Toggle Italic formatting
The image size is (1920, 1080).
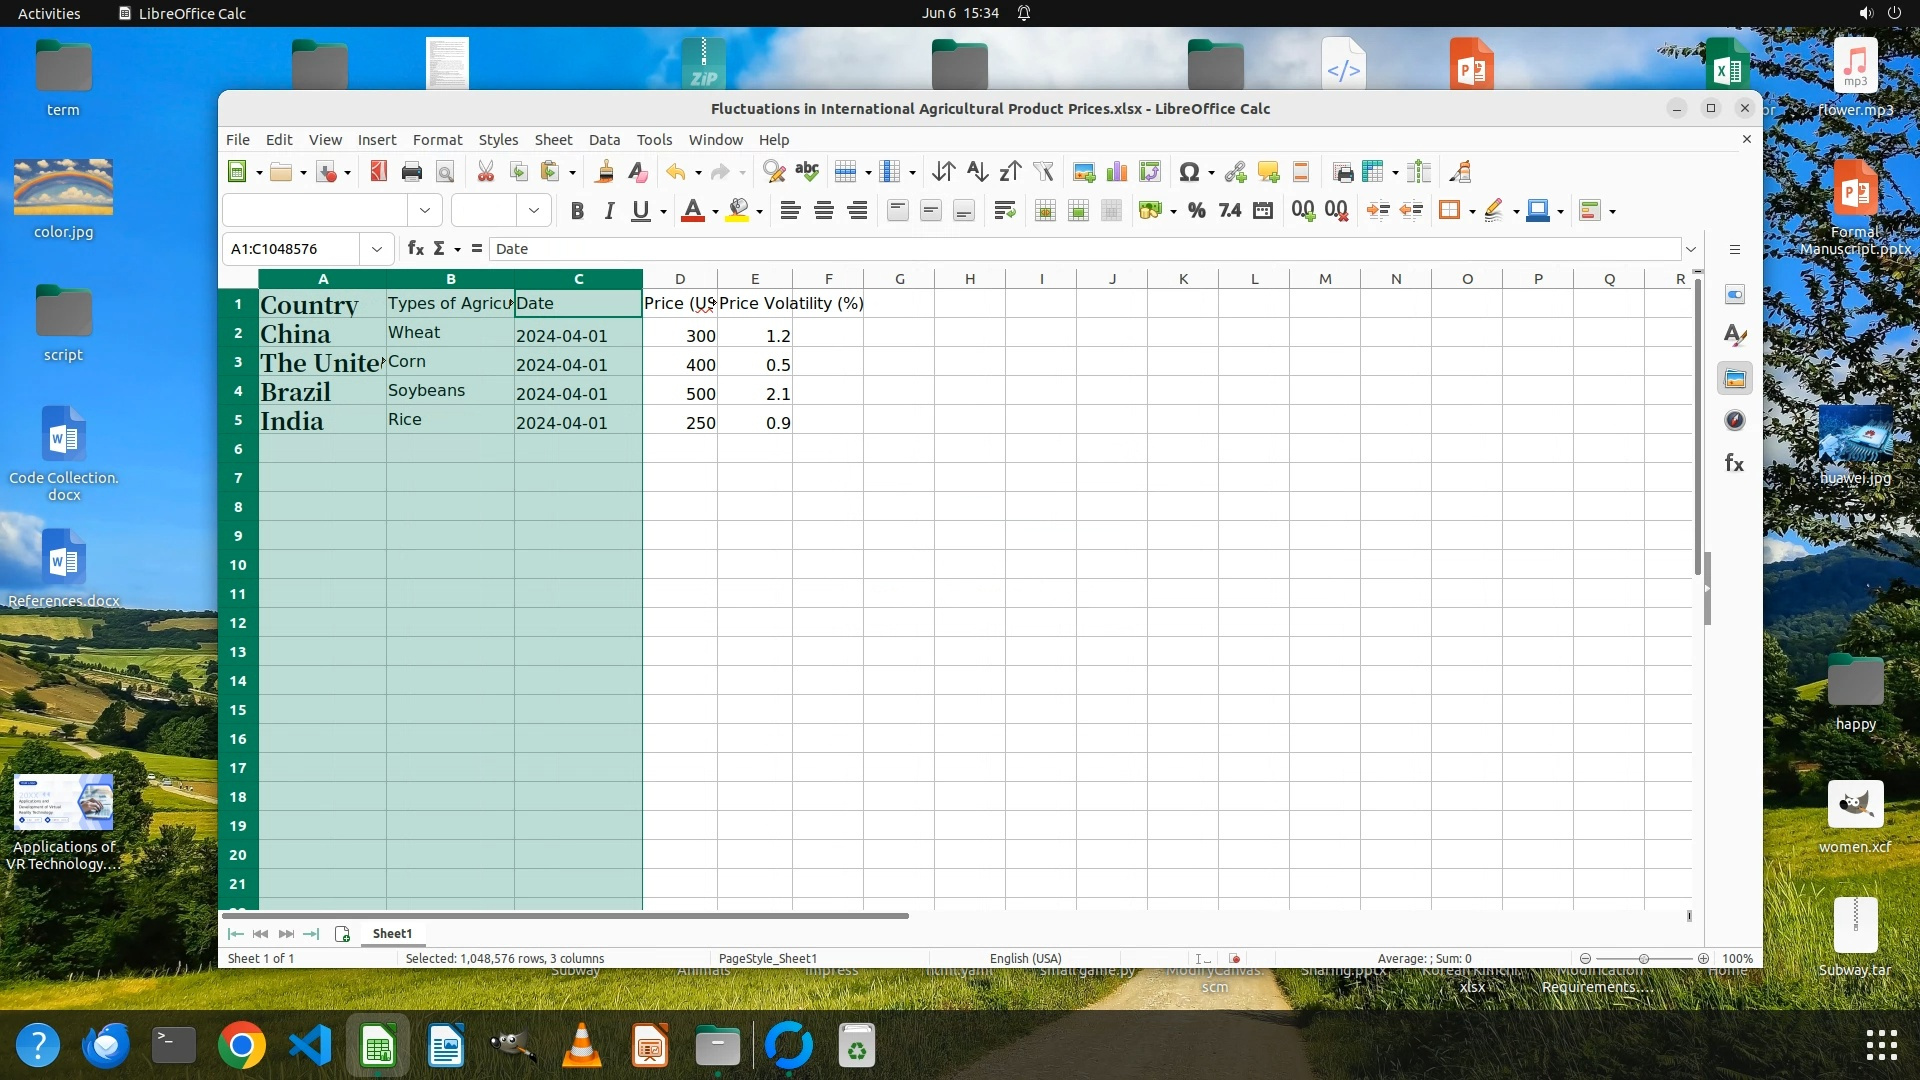tap(608, 211)
